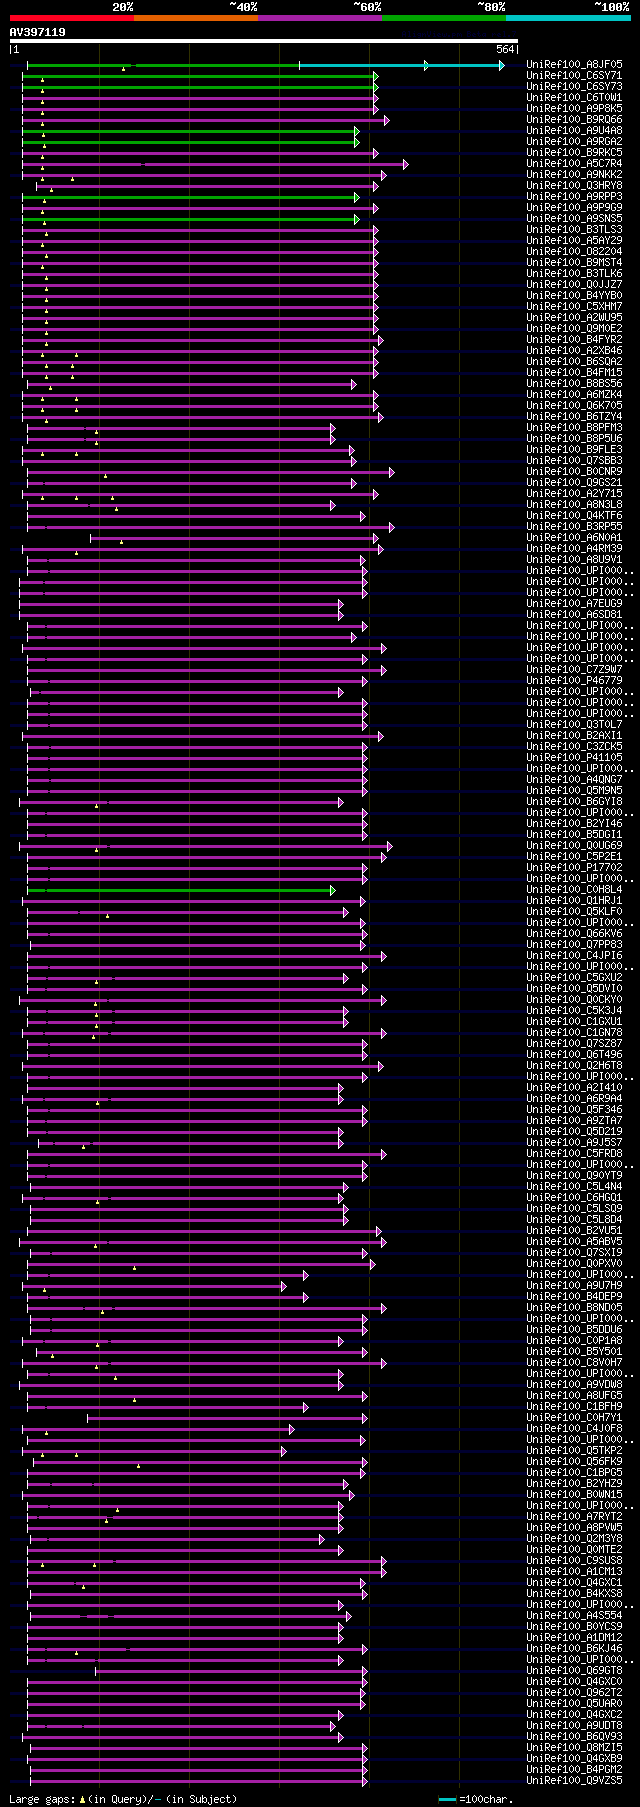The width and height of the screenshot is (640, 1807).
Task: Click label UniRef100_B8BS56
Action: click(574, 384)
